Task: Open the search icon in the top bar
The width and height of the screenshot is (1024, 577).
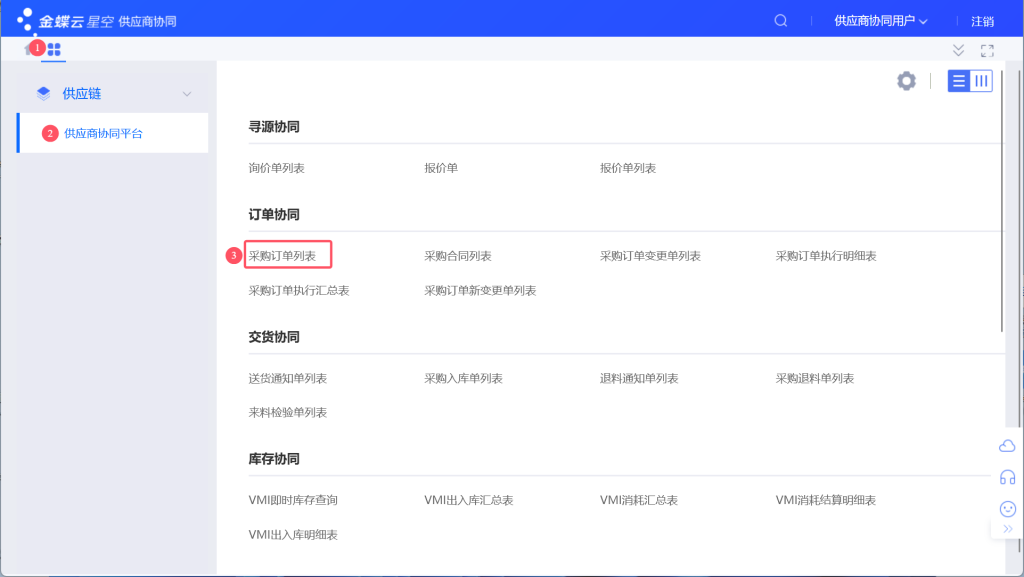Action: pyautogui.click(x=780, y=20)
